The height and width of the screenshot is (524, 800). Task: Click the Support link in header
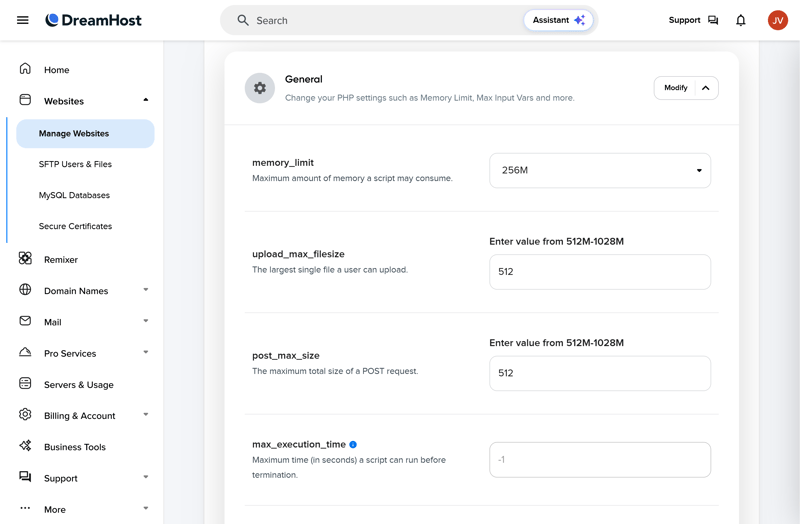pyautogui.click(x=684, y=20)
